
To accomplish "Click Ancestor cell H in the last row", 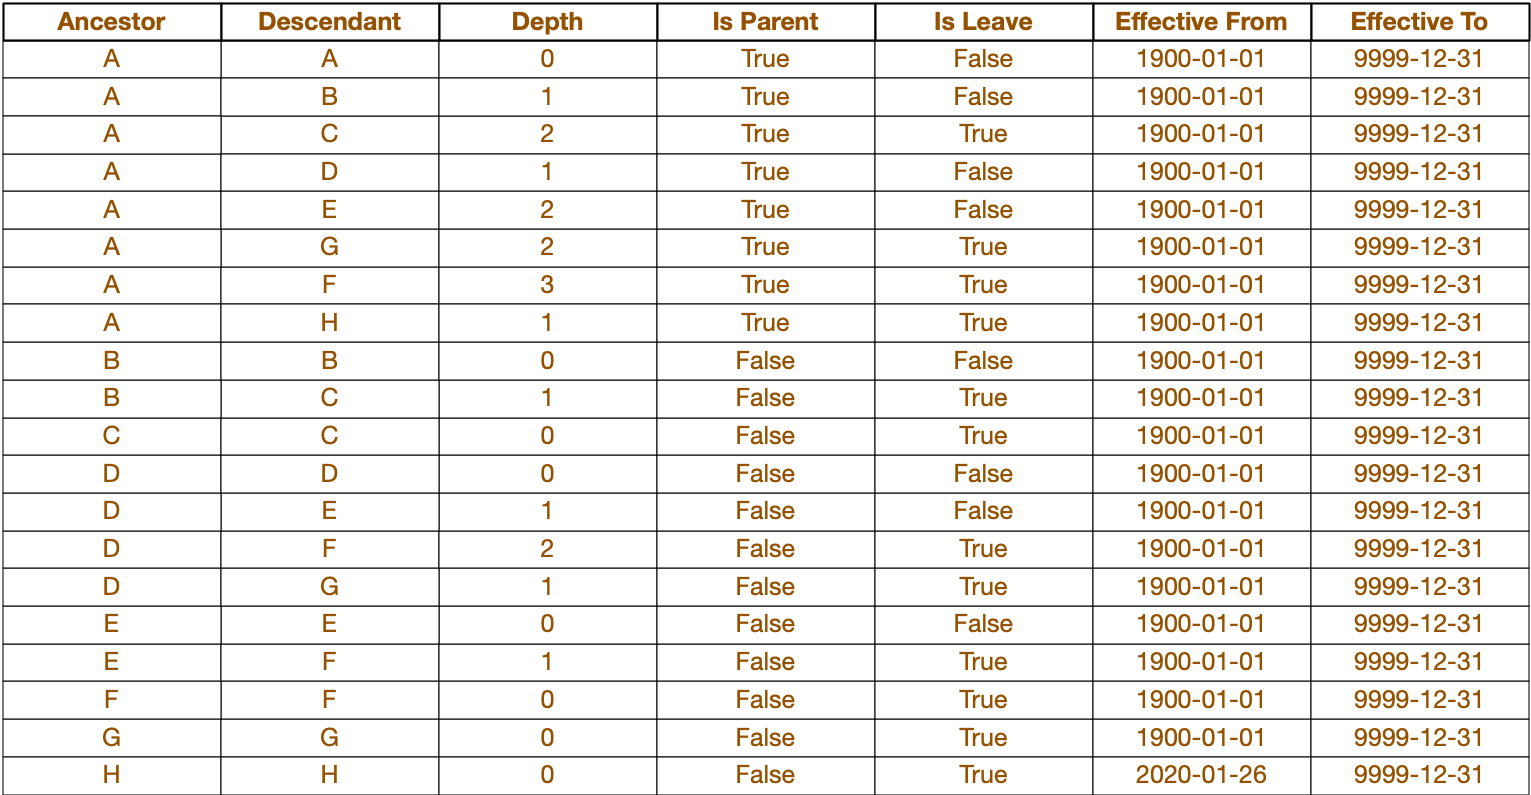I will coord(111,775).
